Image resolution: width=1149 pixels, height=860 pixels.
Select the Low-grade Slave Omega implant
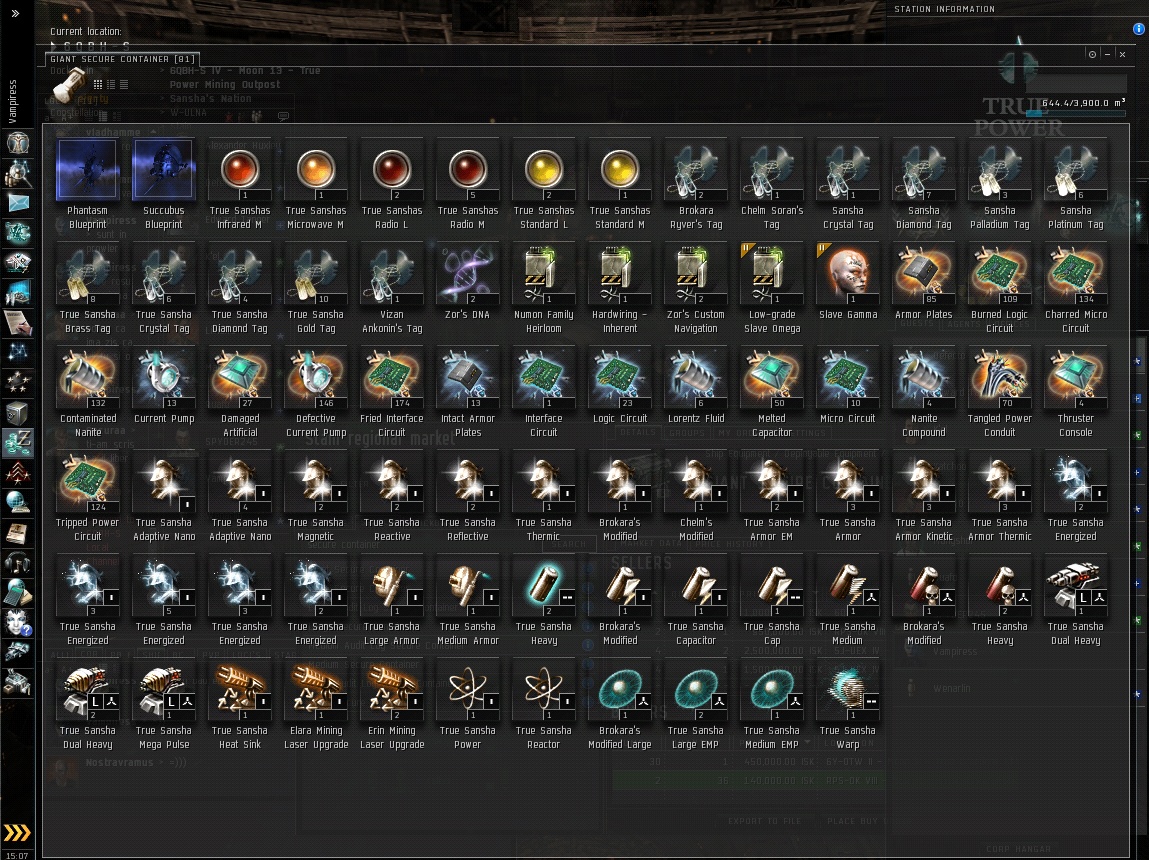[772, 289]
